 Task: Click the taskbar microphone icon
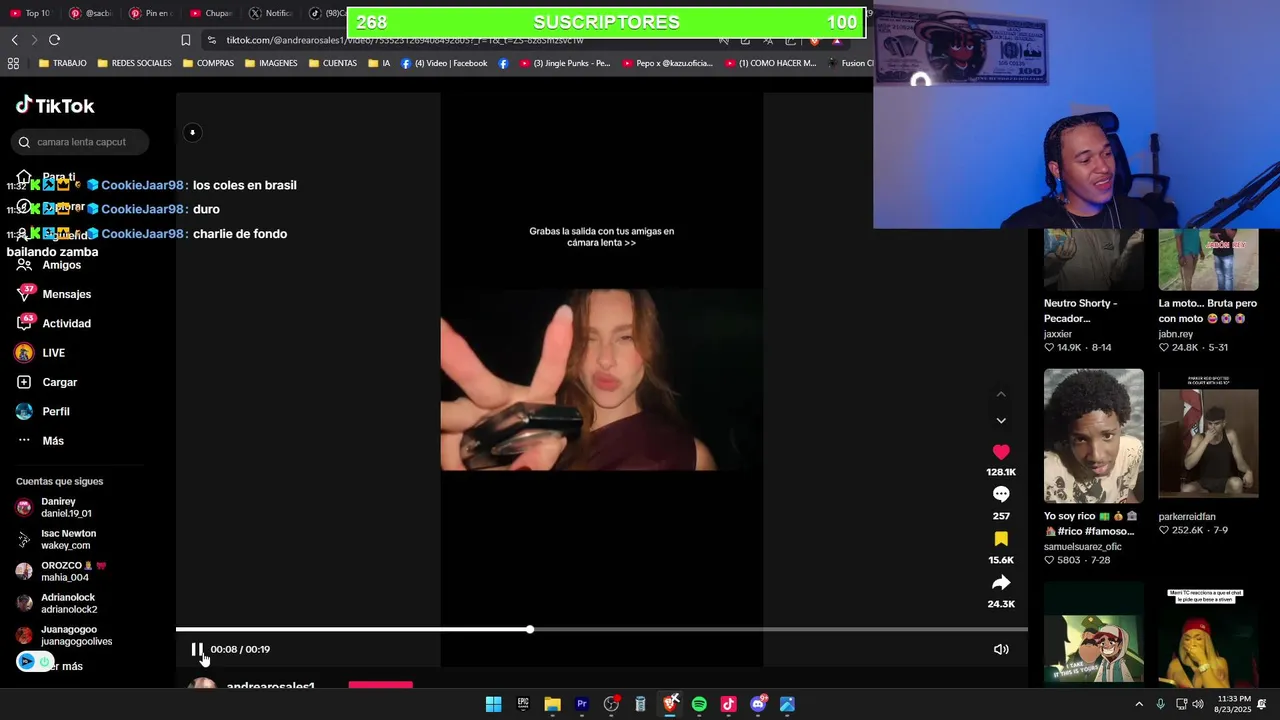coord(1160,704)
